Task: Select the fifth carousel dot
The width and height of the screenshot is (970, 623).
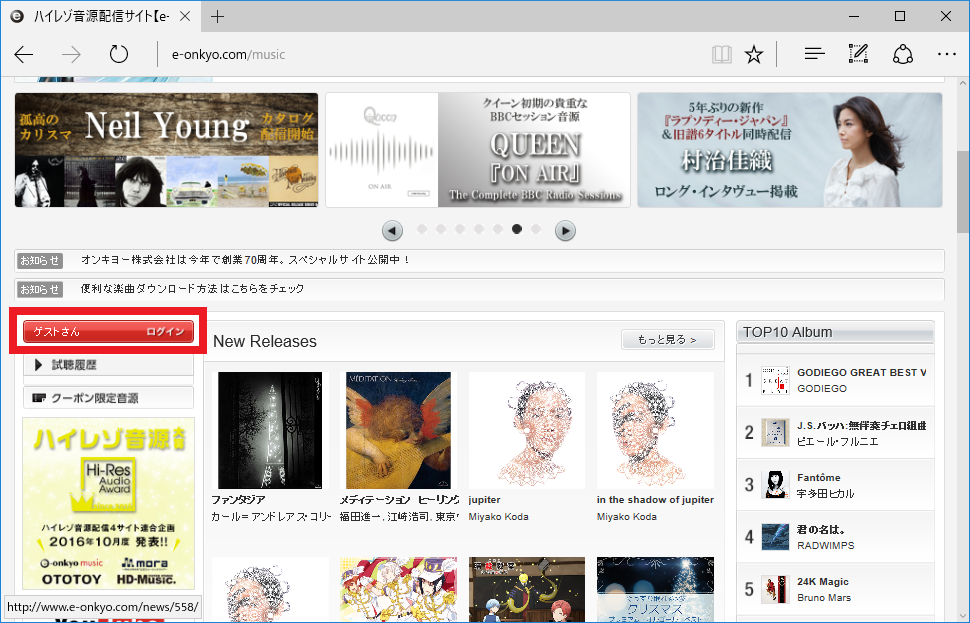Action: tap(498, 229)
